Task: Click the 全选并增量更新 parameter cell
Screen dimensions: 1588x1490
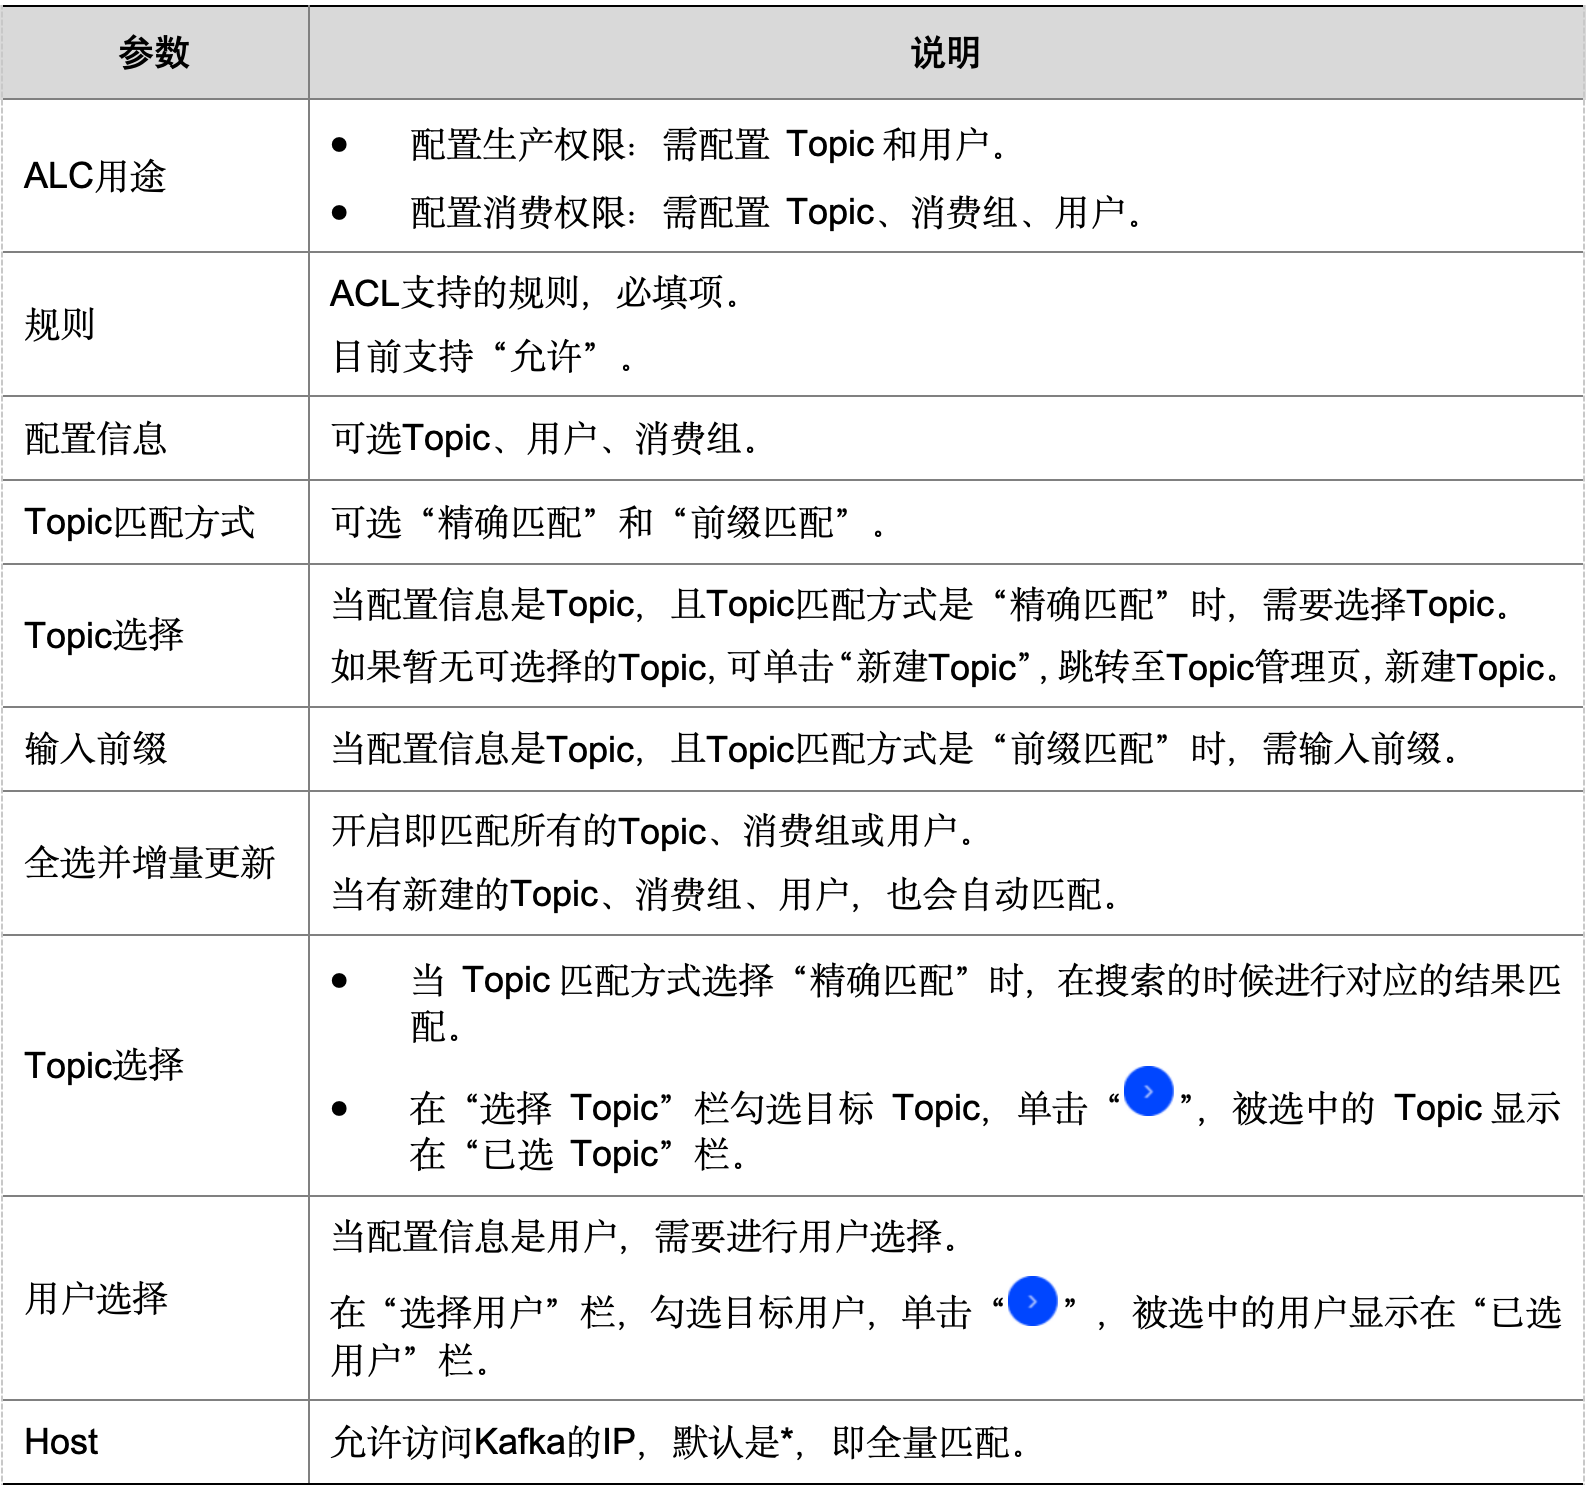Action: pyautogui.click(x=155, y=863)
